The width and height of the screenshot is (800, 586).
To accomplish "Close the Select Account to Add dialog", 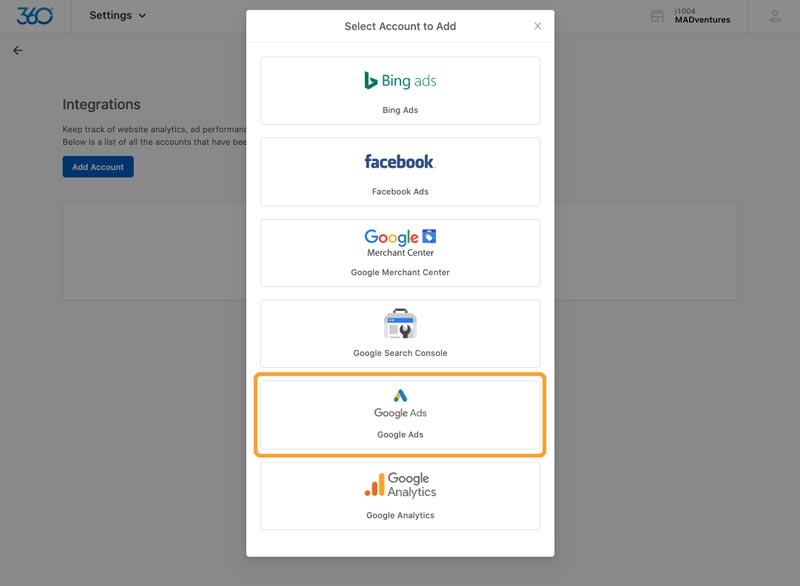I will click(x=537, y=26).
